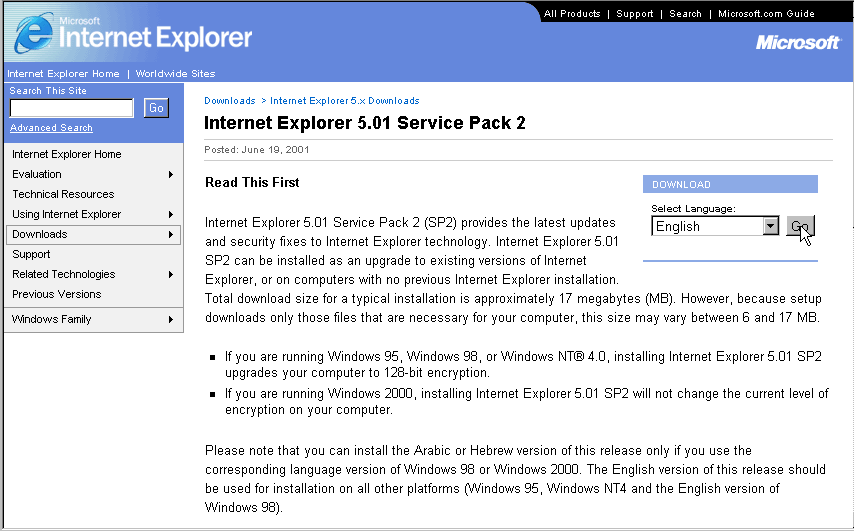Click the Internet Explorer 5.x Downloads breadcrumb
The image size is (854, 531).
pyautogui.click(x=345, y=101)
